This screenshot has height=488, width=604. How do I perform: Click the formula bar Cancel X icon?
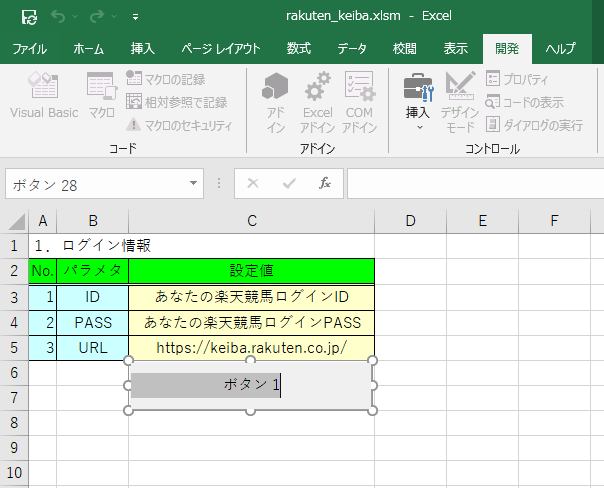point(253,183)
